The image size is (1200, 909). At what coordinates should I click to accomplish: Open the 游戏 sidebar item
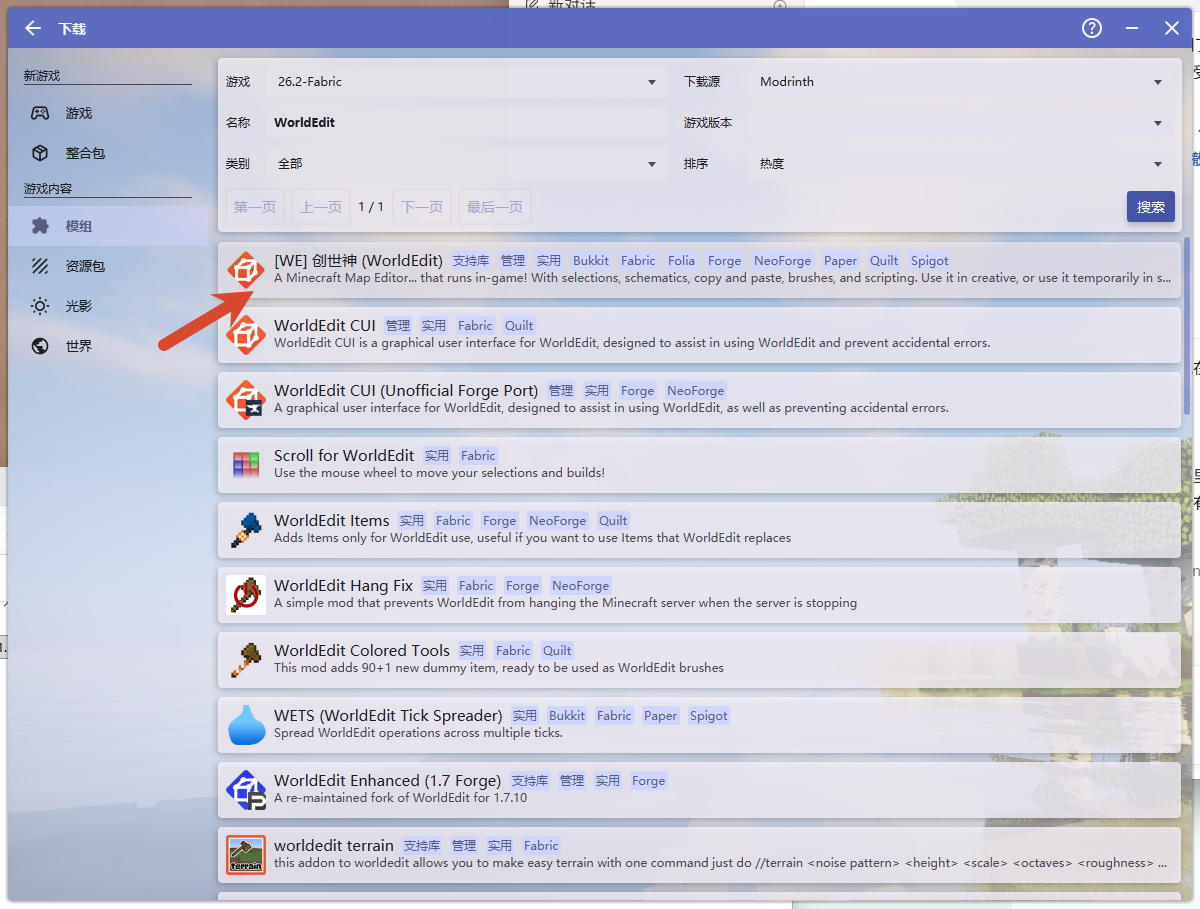point(108,114)
